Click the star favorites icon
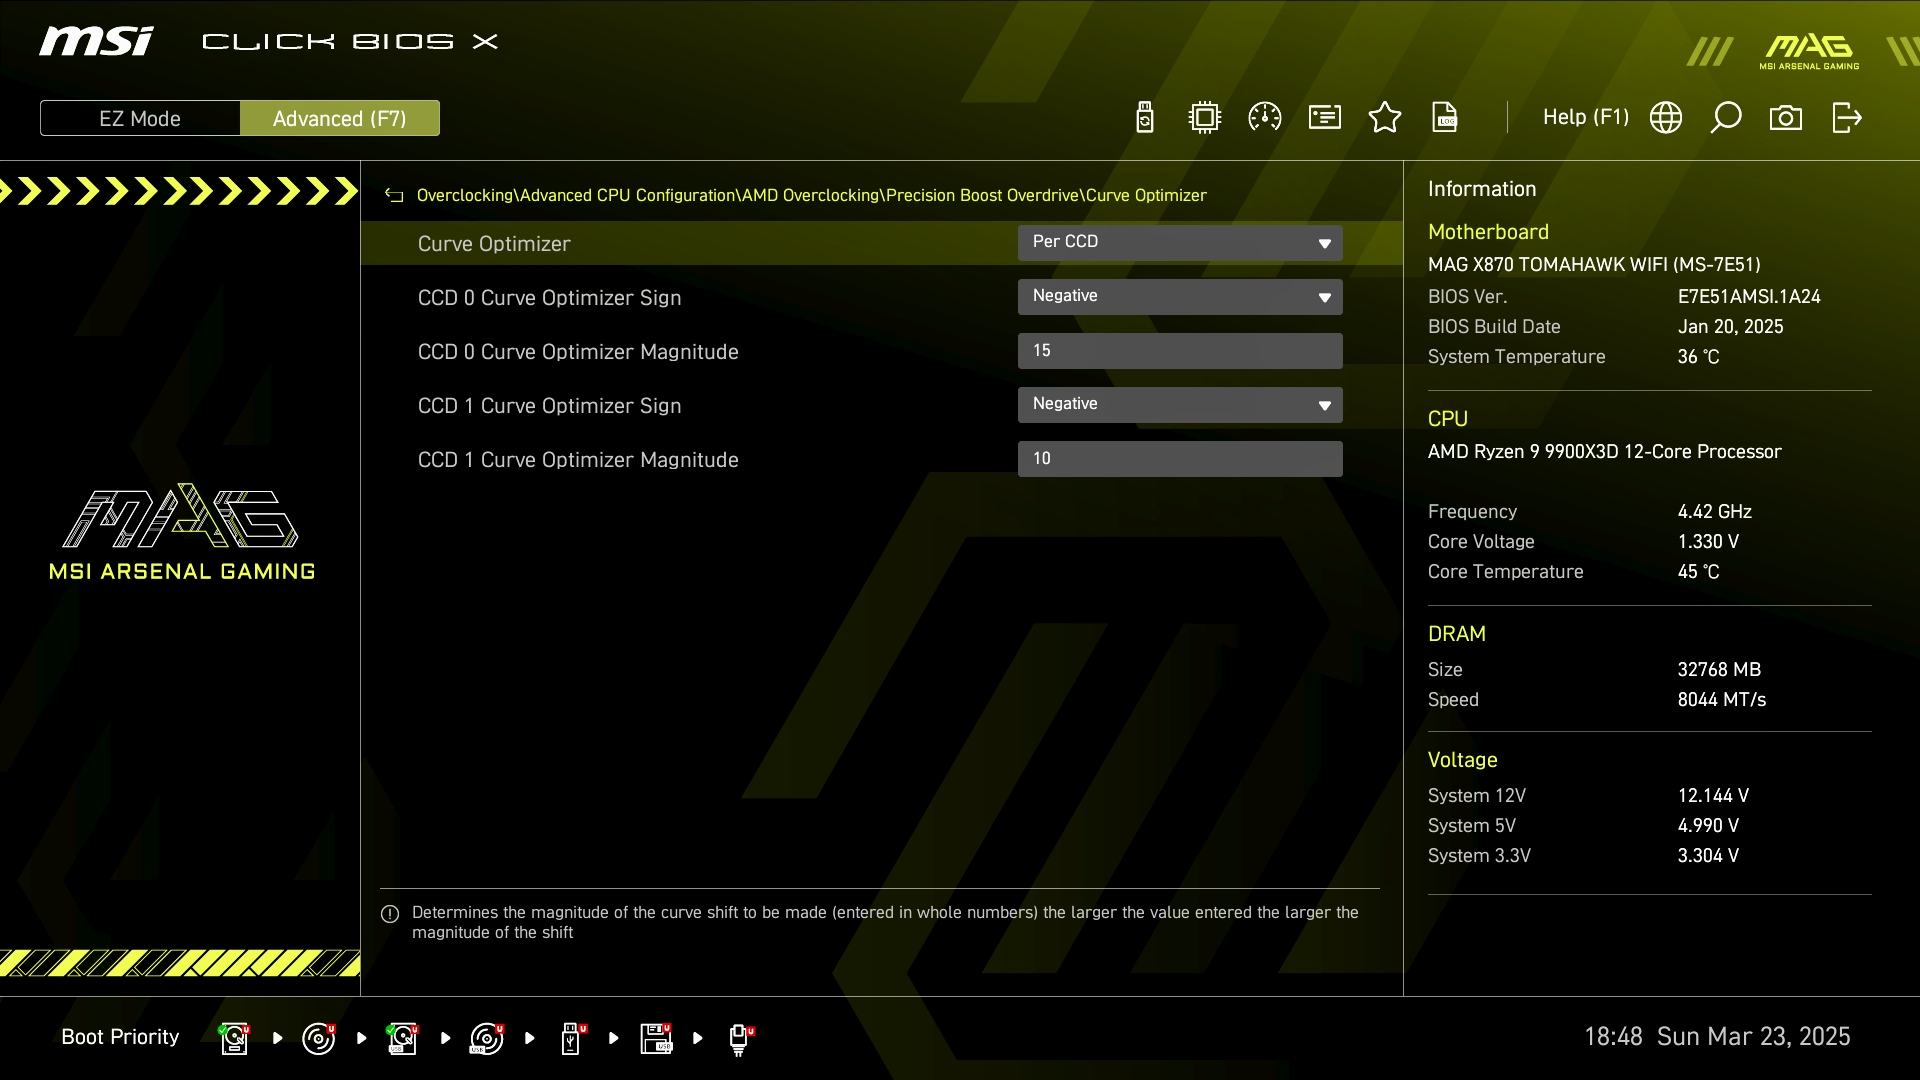Screen dimensions: 1920x1080 [1385, 118]
